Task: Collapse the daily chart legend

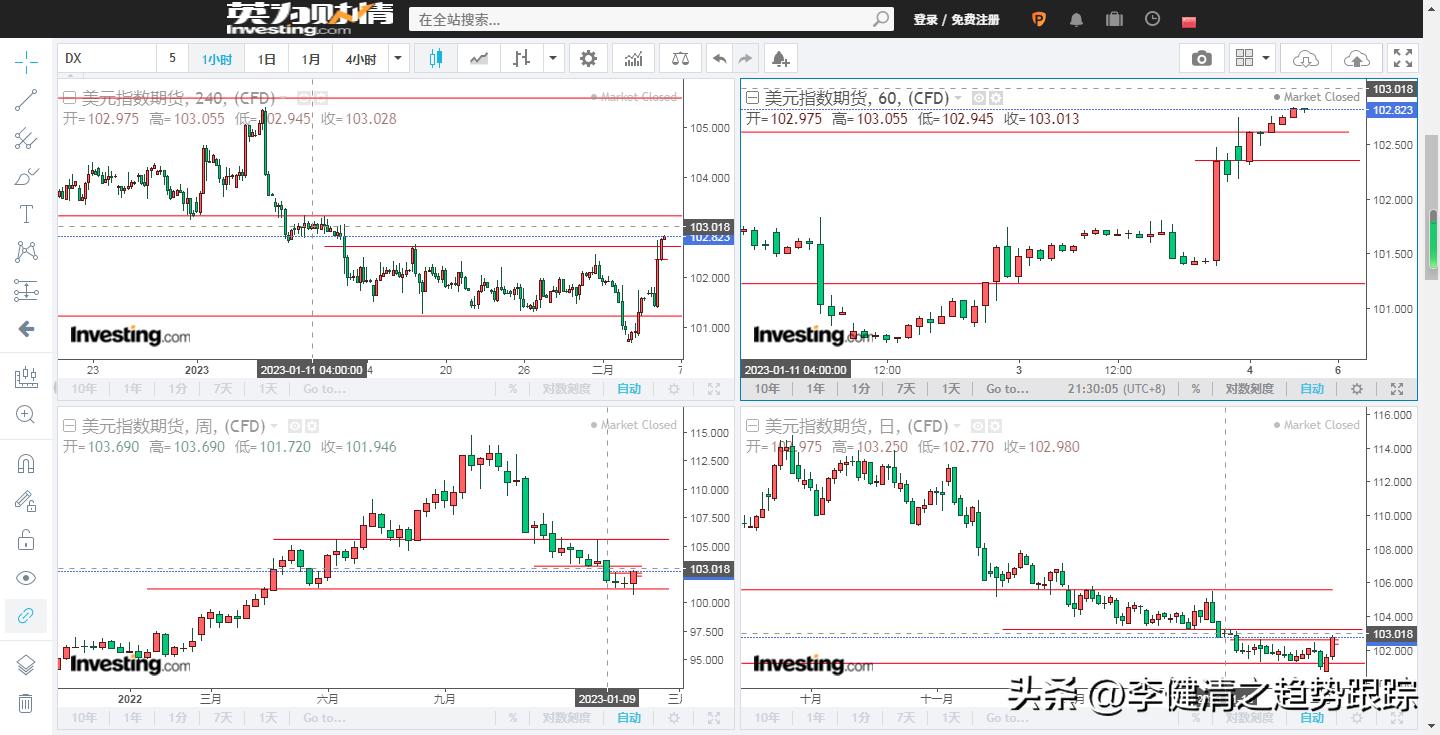Action: coord(752,425)
